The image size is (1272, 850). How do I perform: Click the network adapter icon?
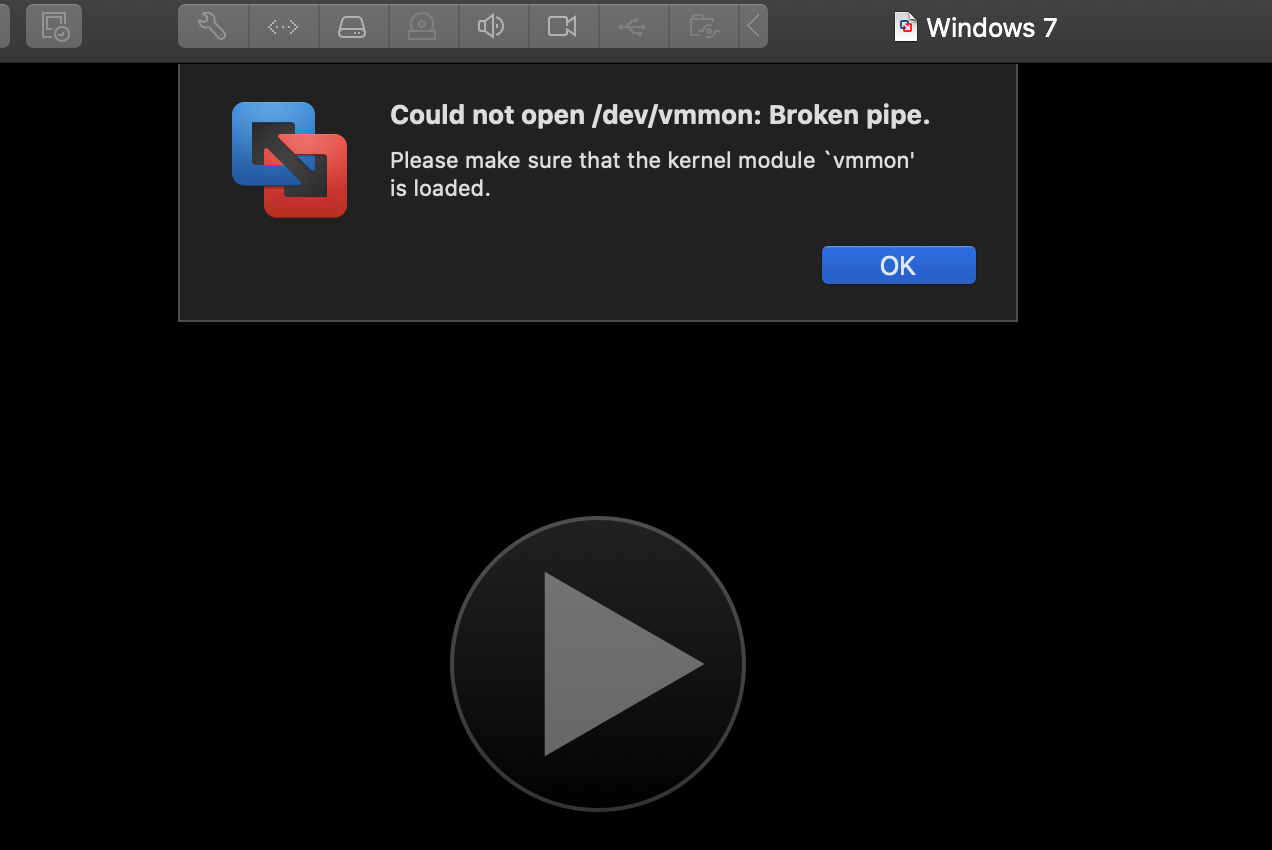pos(284,26)
